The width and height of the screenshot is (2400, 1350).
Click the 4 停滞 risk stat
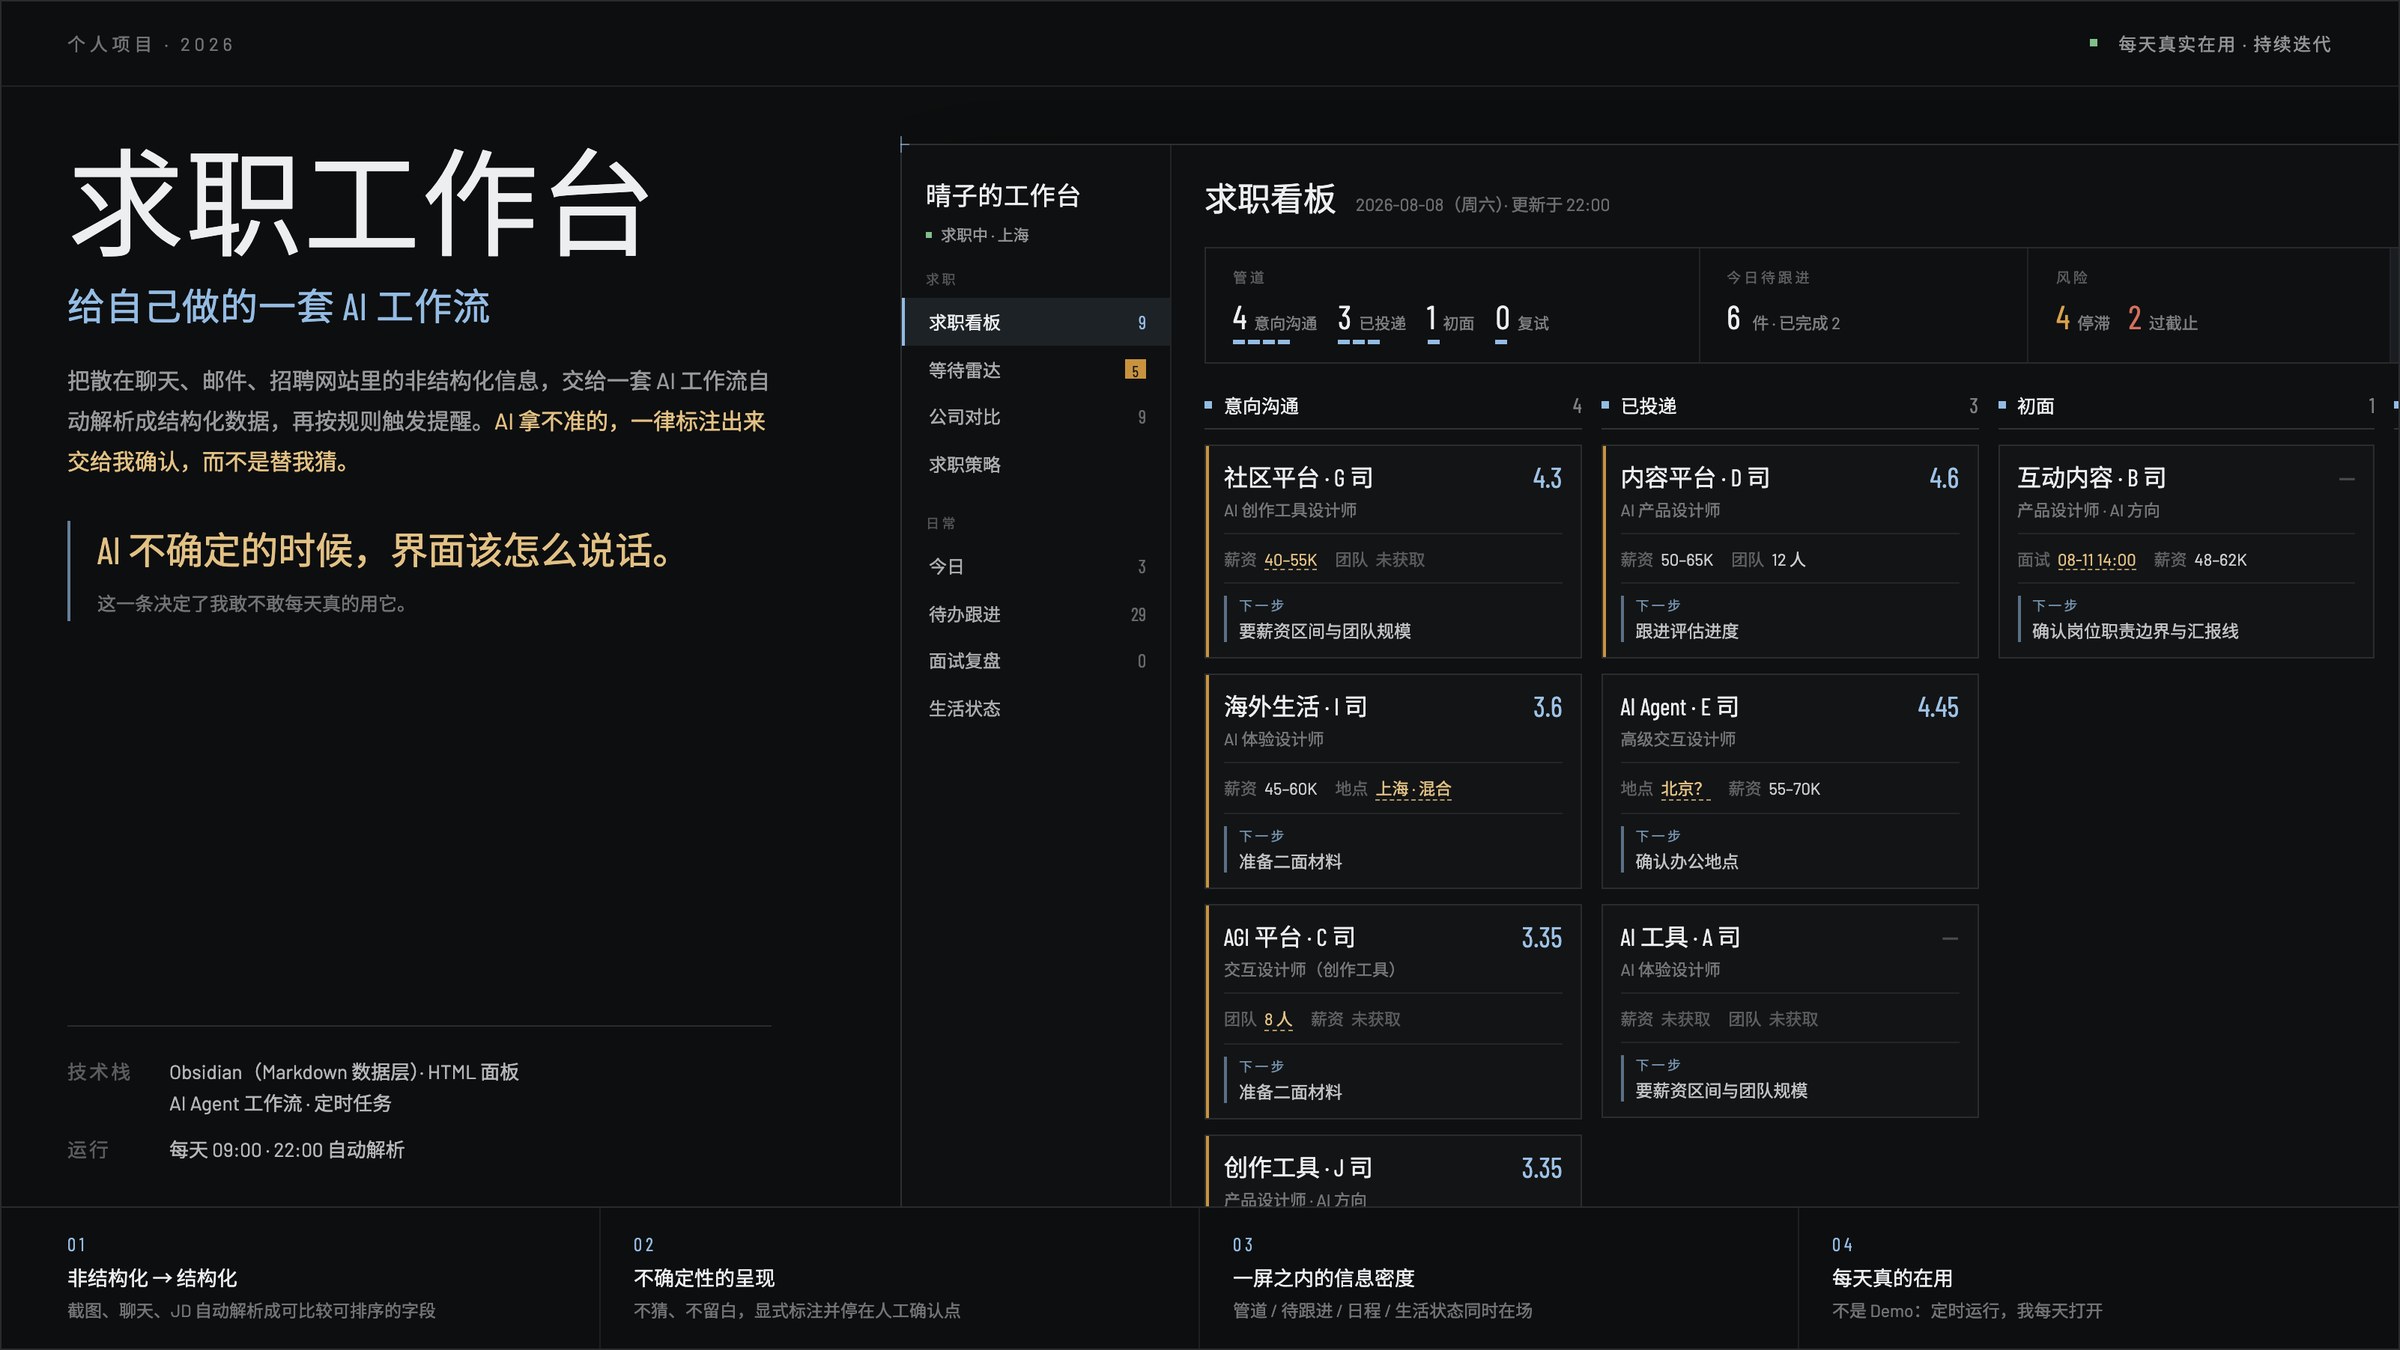(x=2082, y=320)
